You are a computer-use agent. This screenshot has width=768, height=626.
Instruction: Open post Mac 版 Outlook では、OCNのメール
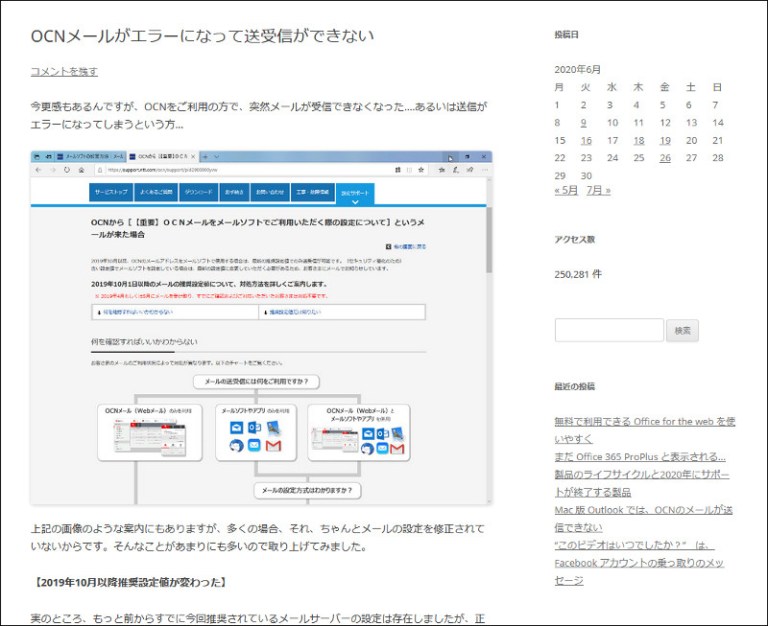644,518
